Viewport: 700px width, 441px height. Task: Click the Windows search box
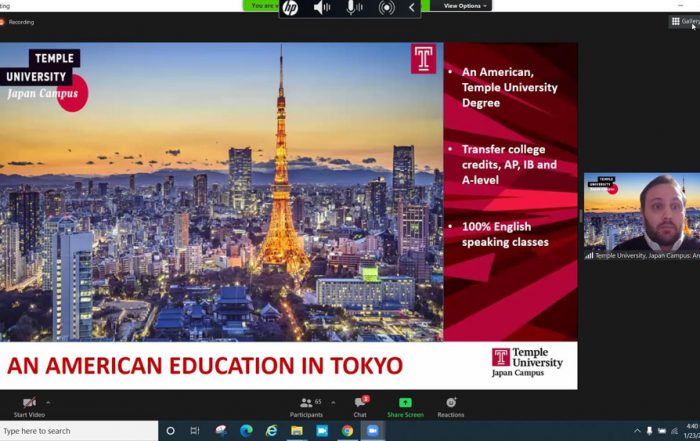coord(79,431)
